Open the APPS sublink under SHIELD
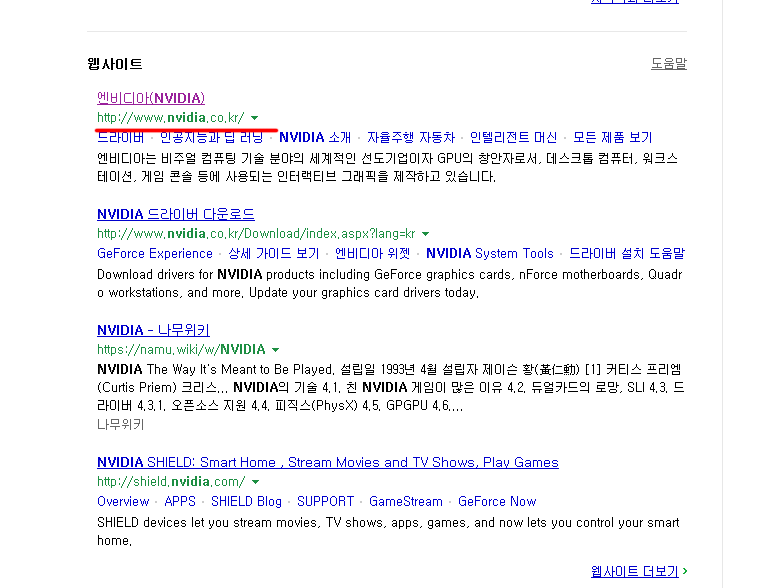The image size is (771, 588). pos(180,501)
